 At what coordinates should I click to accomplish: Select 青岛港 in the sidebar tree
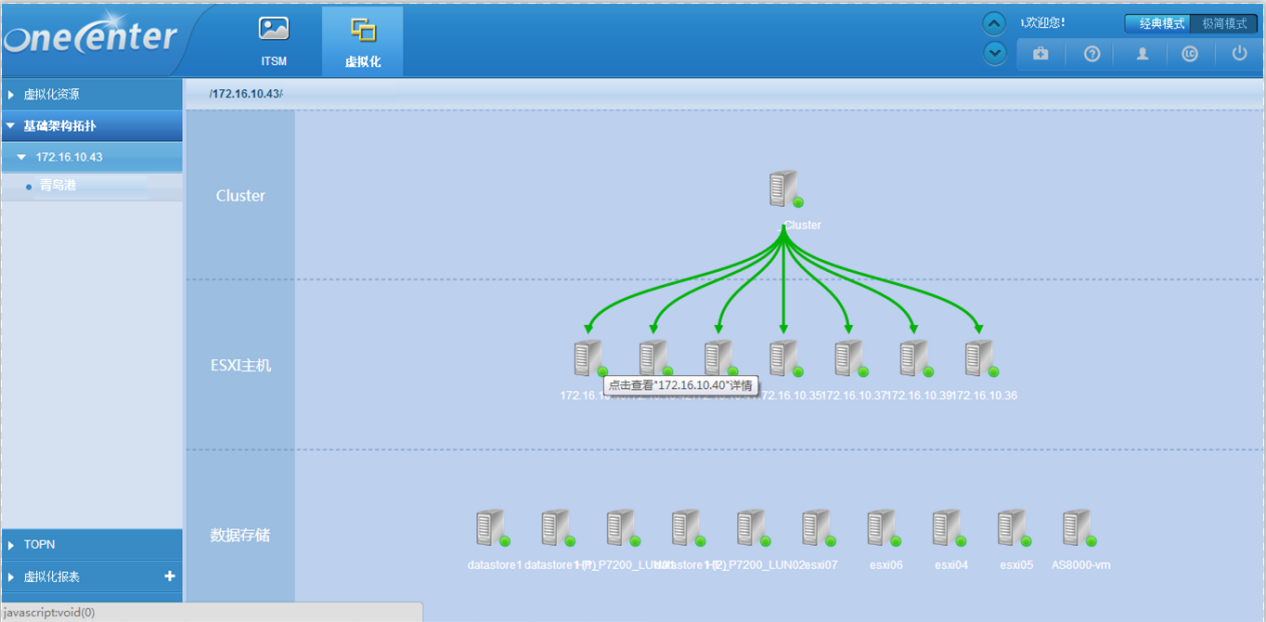coord(58,185)
